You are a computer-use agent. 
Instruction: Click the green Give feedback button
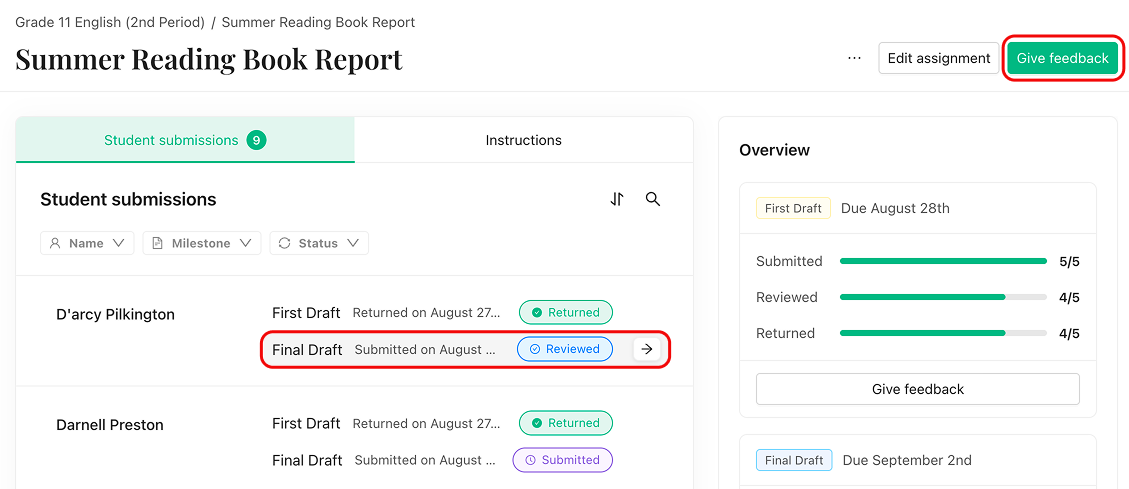(1062, 58)
